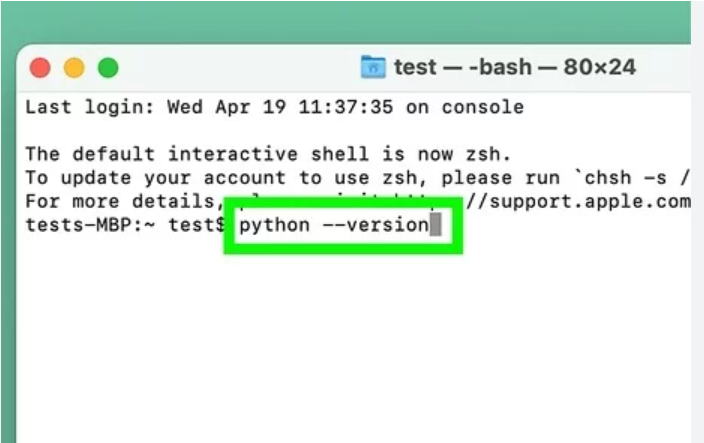The image size is (704, 443).
Task: Click 'The default interactive shell is now zsh' line
Action: (268, 154)
